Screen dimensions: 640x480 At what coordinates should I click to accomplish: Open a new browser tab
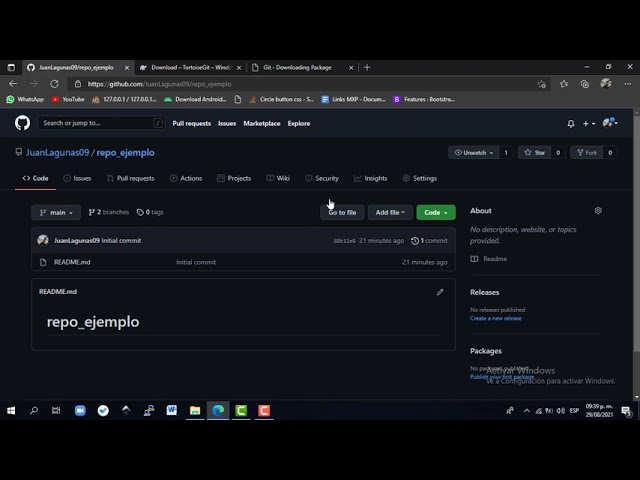tap(367, 67)
